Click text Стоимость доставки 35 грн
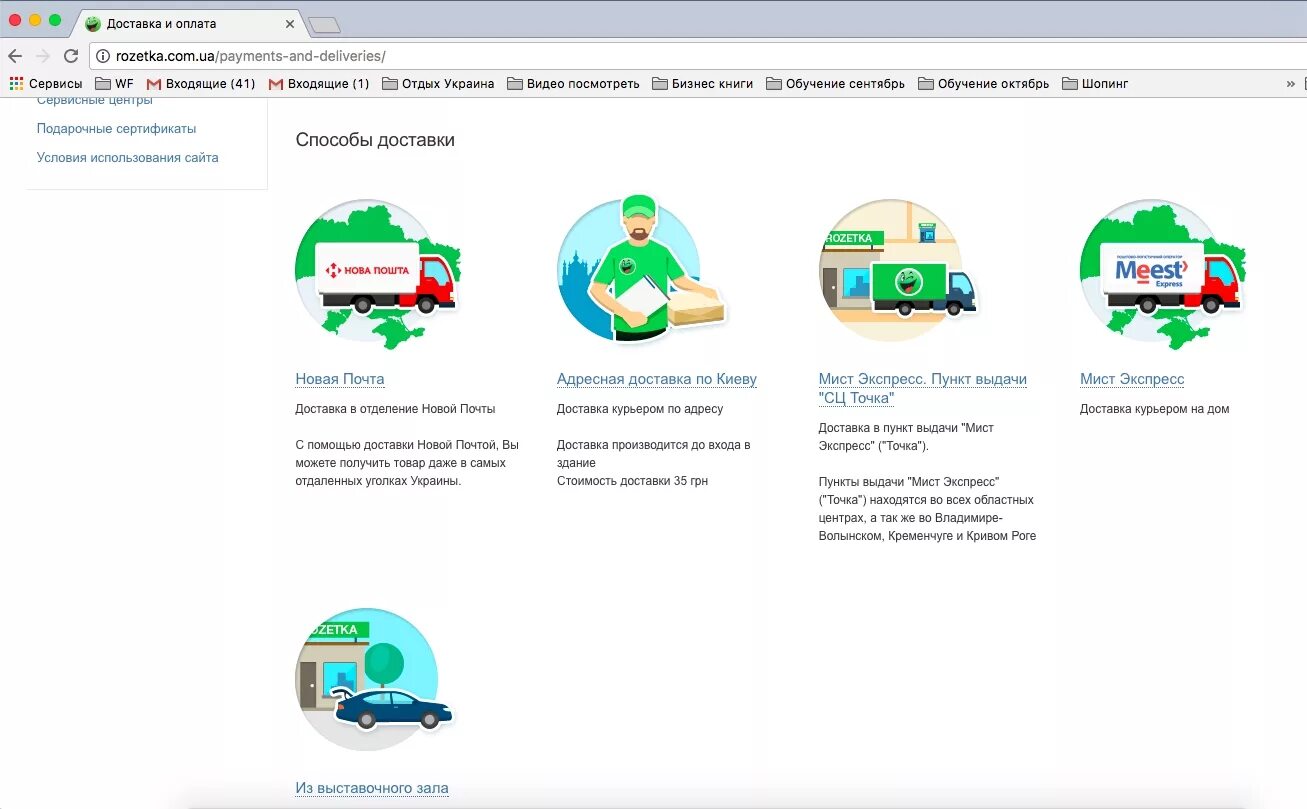Screen dimensions: 1307x809 click(x=632, y=481)
